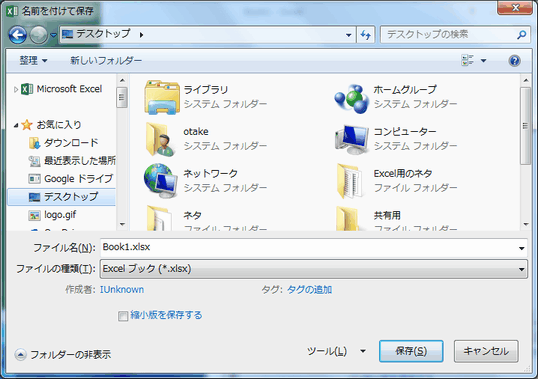Select the ネタ folder icon
This screenshot has height=379, width=538.
click(x=159, y=218)
